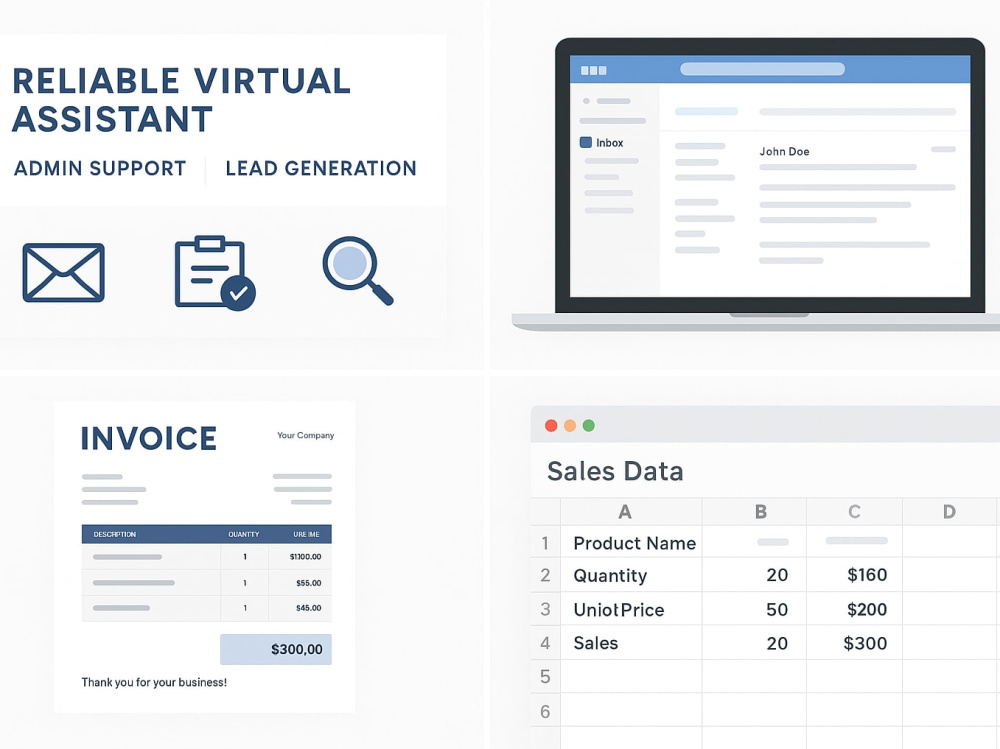Select column C header in spreadsheet

[x=855, y=512]
